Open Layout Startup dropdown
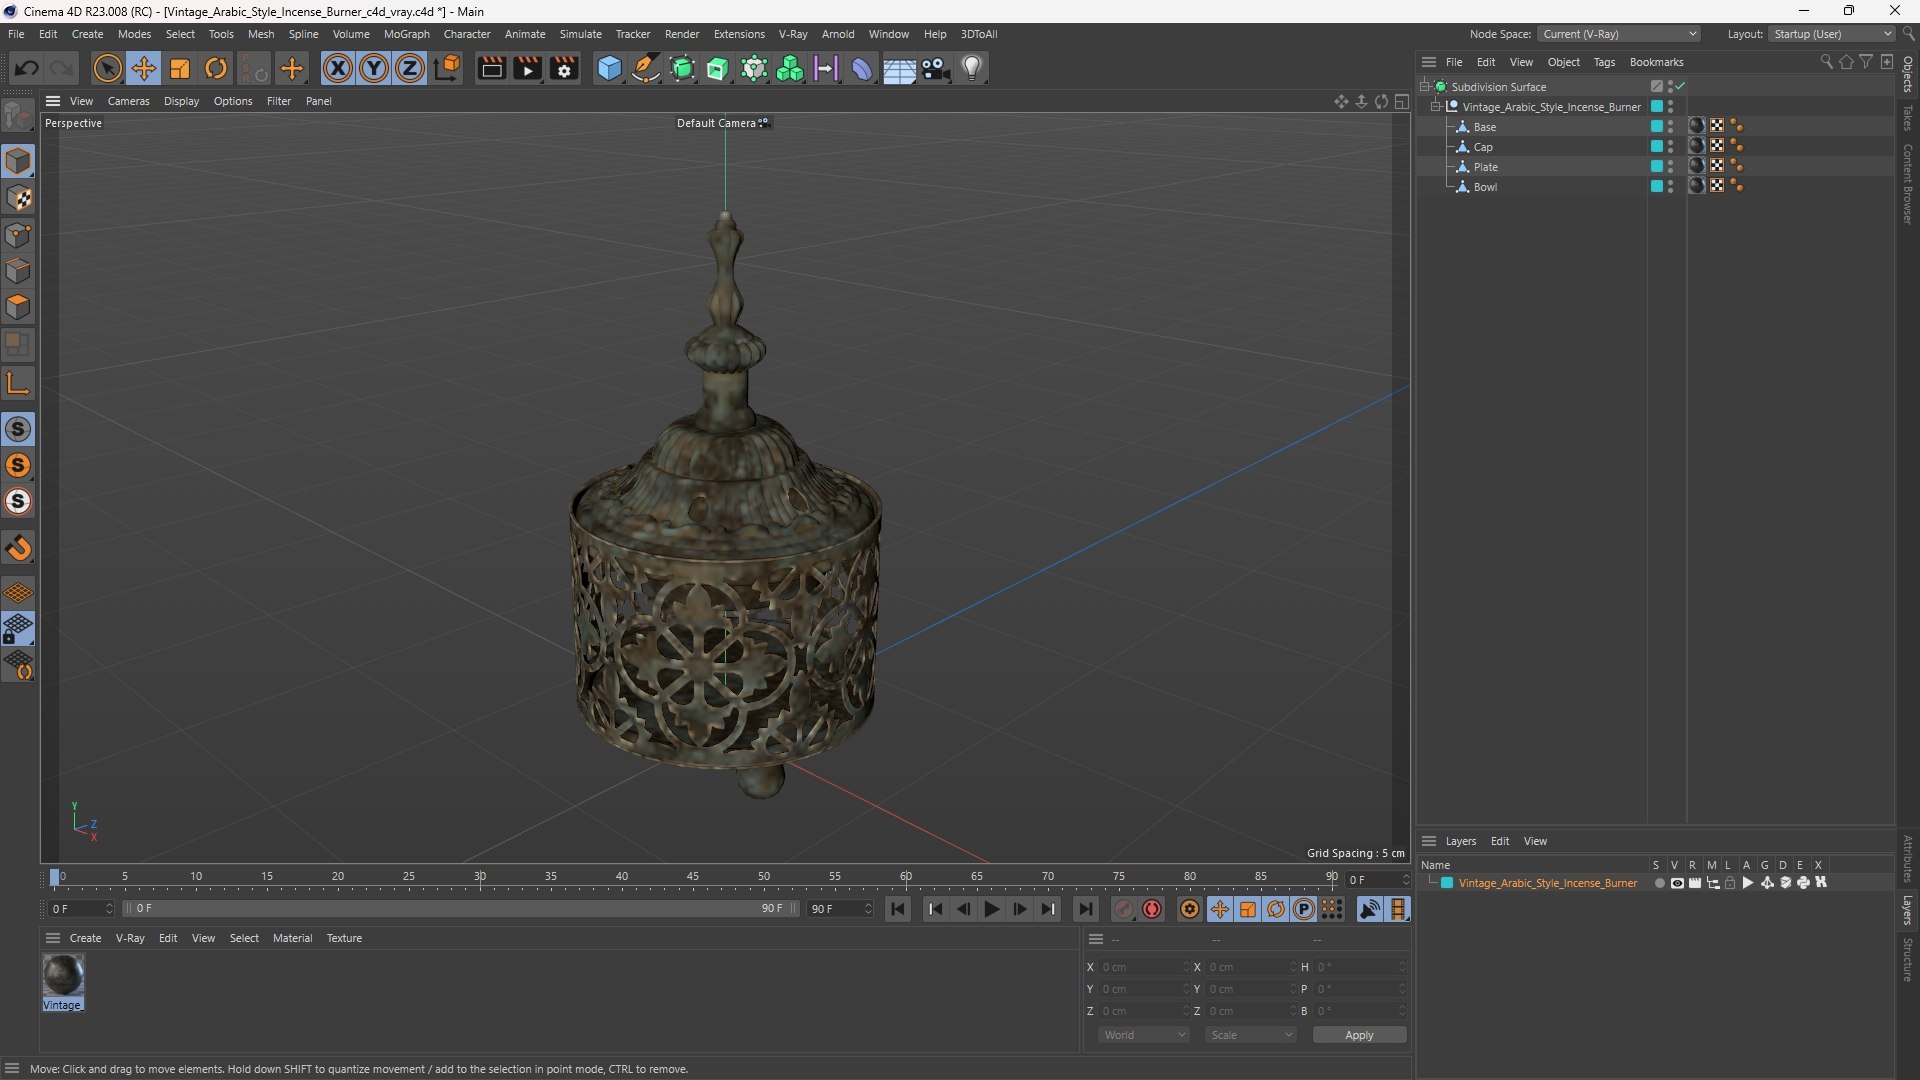Image resolution: width=1920 pixels, height=1080 pixels. point(1833,34)
